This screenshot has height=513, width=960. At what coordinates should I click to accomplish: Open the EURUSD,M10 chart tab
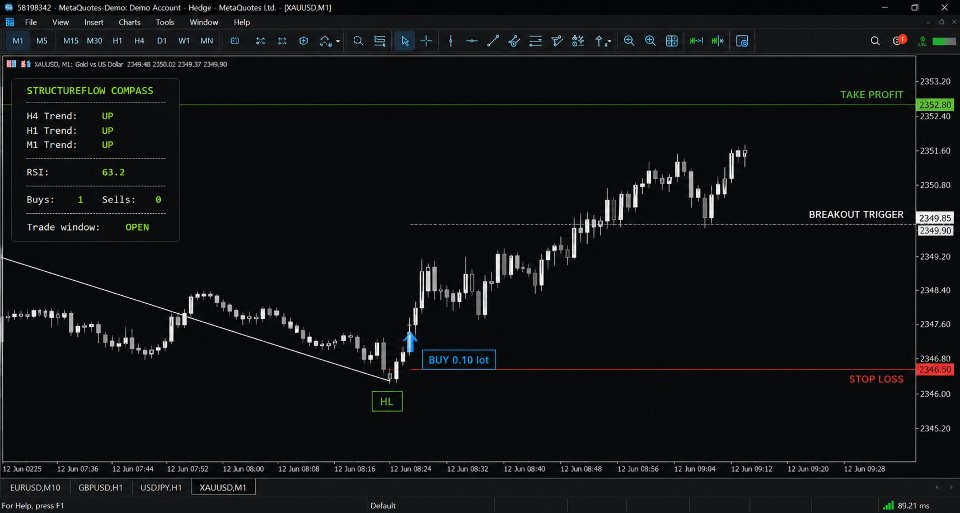click(x=35, y=488)
